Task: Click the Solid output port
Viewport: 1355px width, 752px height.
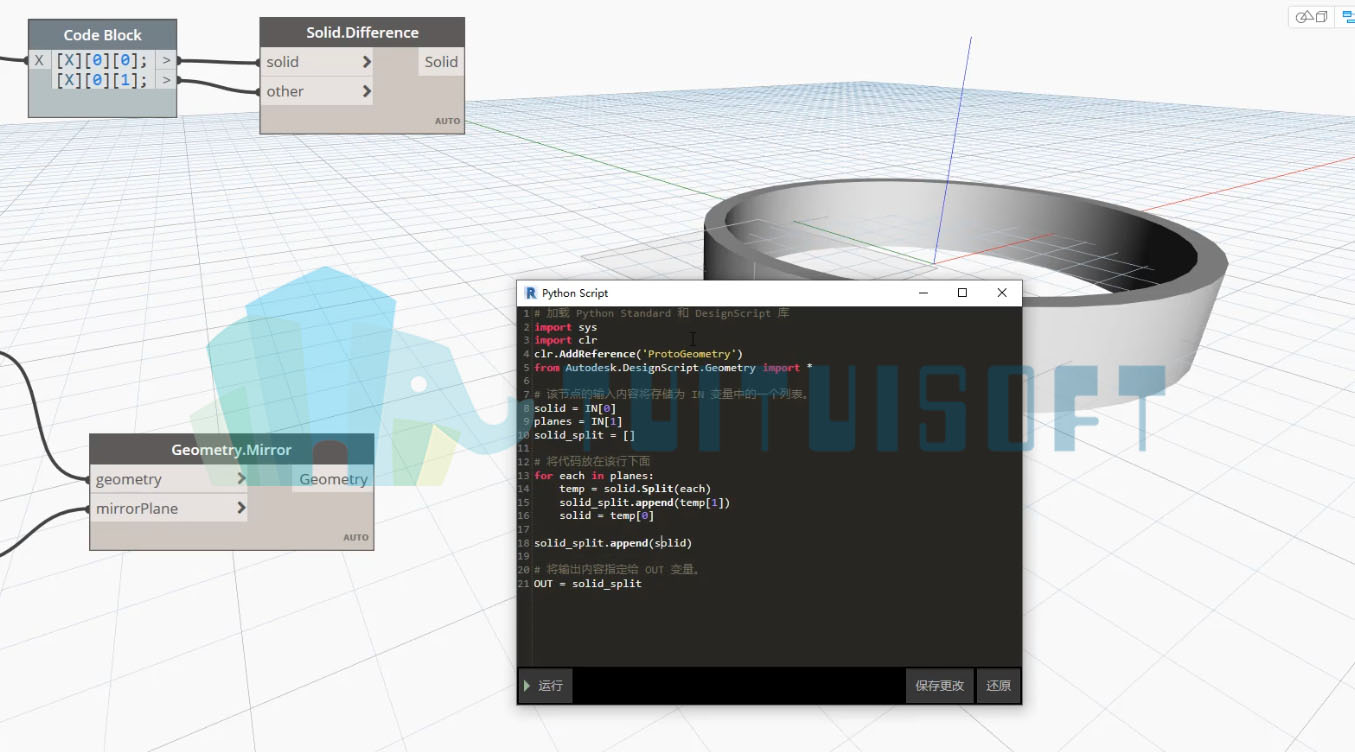Action: [441, 62]
